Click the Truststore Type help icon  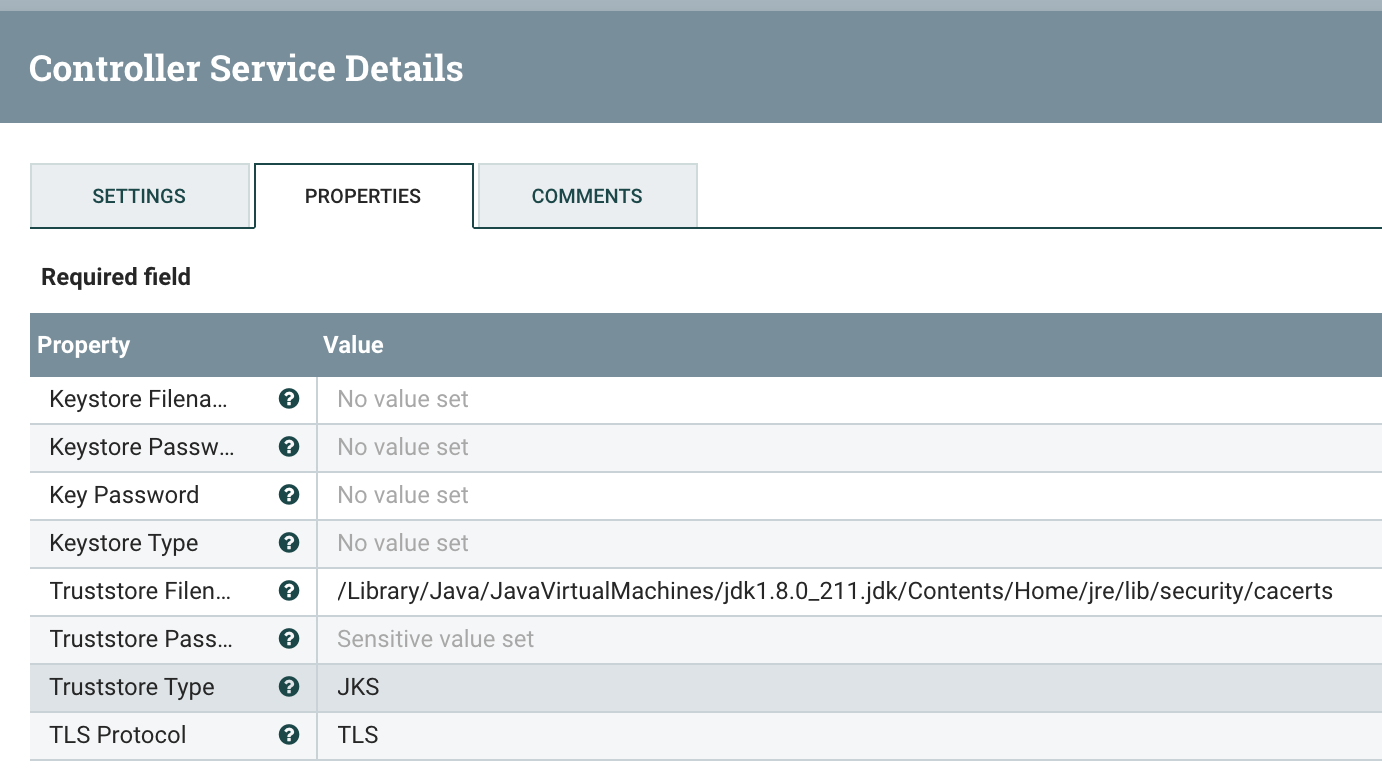(289, 687)
